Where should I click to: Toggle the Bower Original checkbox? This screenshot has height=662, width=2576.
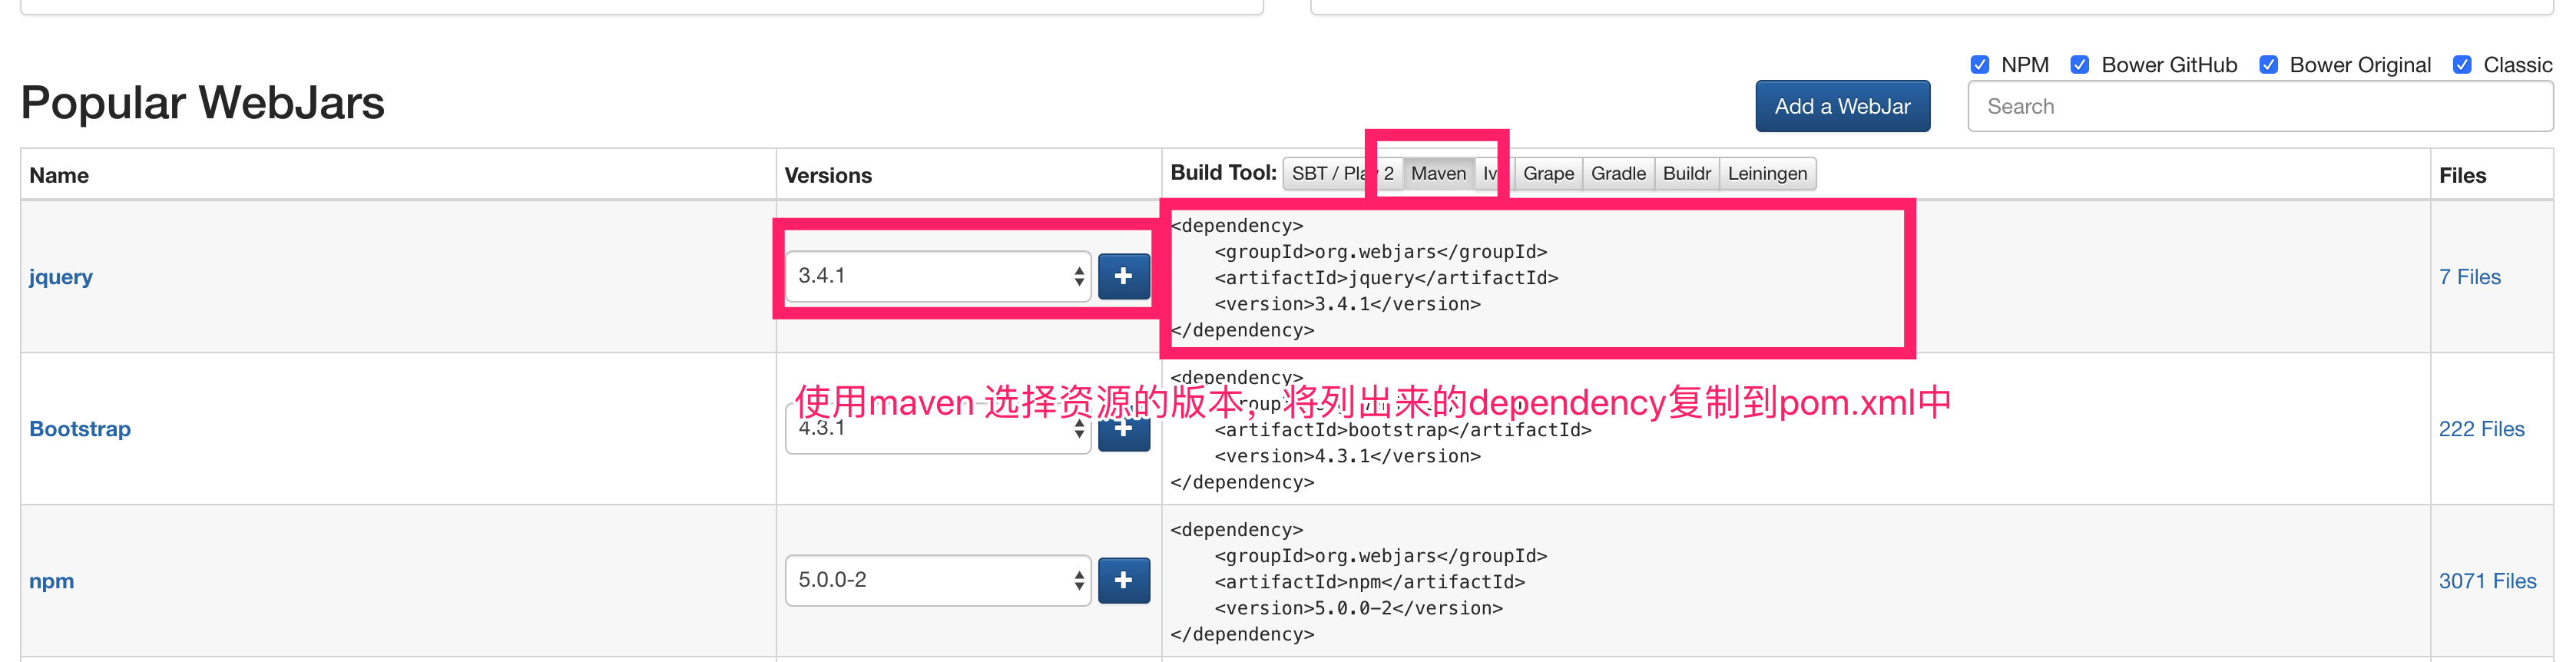(x=2268, y=65)
